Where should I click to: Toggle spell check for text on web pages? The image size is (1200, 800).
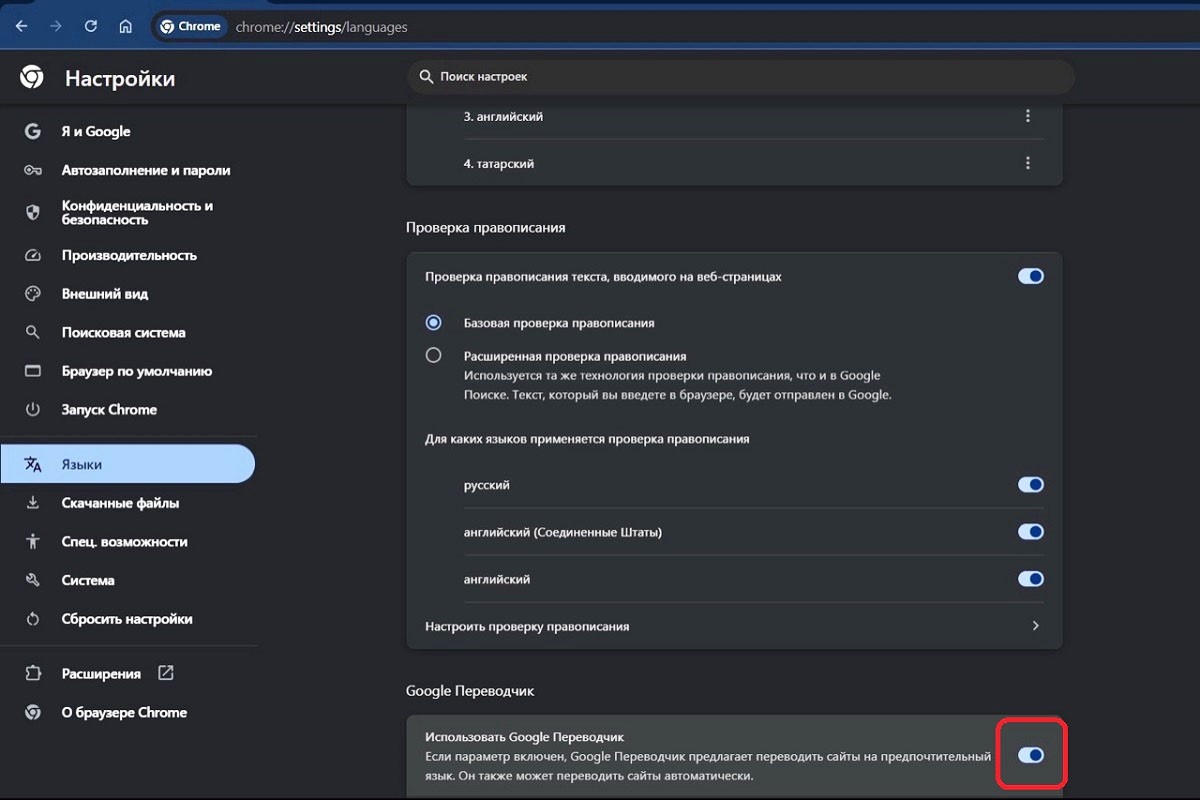[x=1030, y=276]
